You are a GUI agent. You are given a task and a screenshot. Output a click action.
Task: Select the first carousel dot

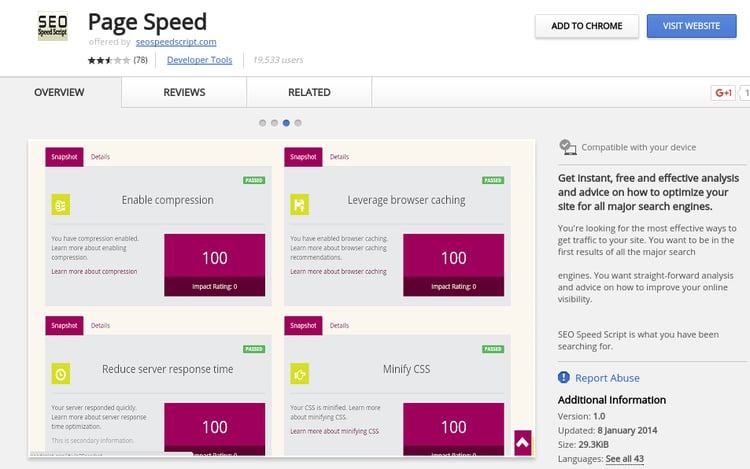click(263, 123)
